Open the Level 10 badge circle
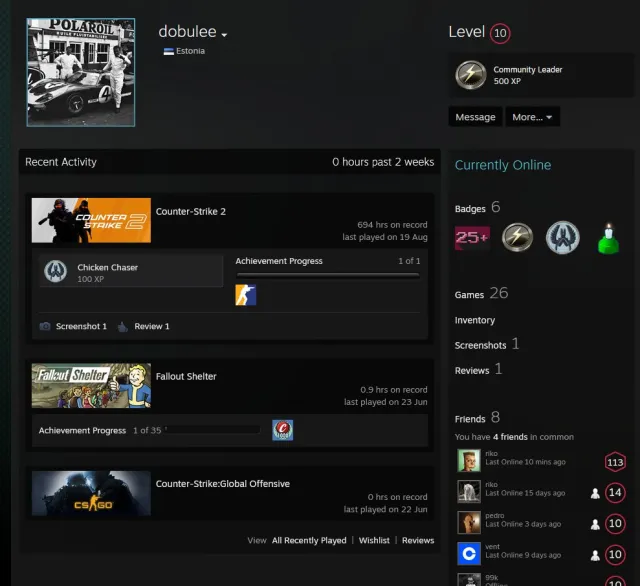The width and height of the screenshot is (640, 586). tap(500, 33)
